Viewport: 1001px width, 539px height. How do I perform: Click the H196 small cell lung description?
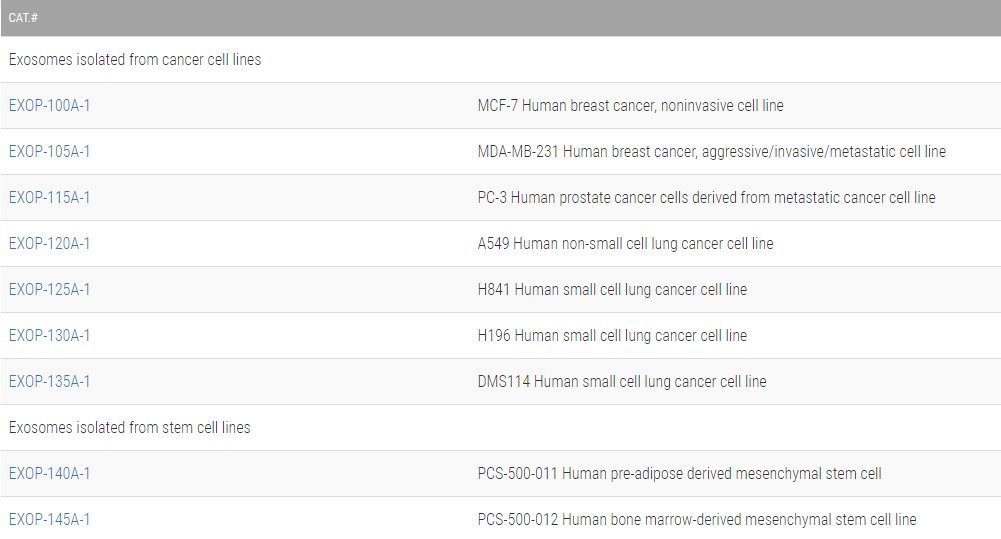pyautogui.click(x=612, y=336)
